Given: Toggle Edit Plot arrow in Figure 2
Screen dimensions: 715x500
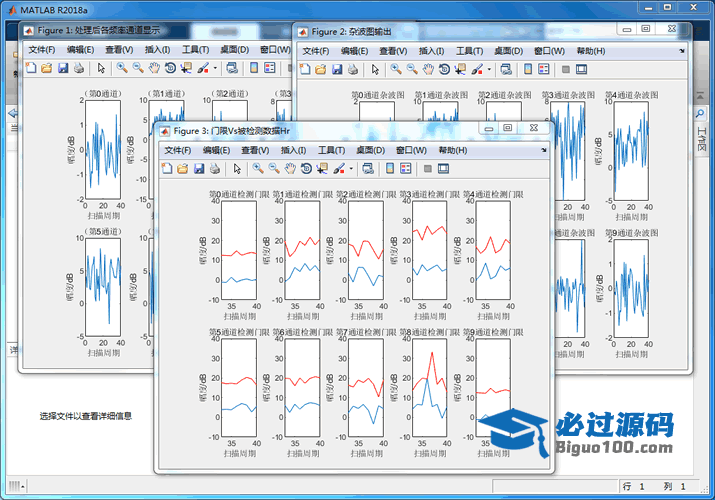Looking at the screenshot, I should (375, 69).
